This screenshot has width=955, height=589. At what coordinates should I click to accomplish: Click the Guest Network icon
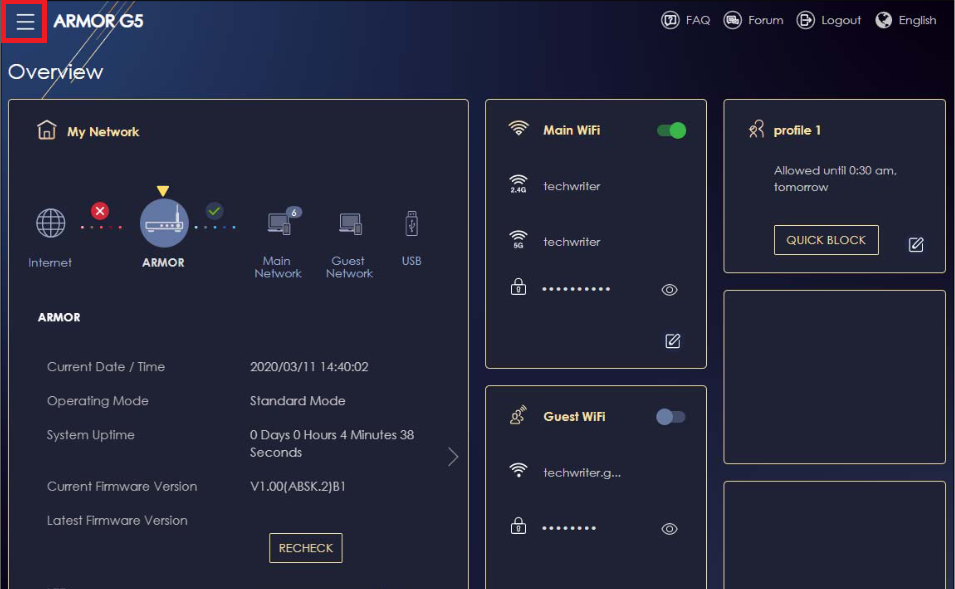[x=349, y=223]
